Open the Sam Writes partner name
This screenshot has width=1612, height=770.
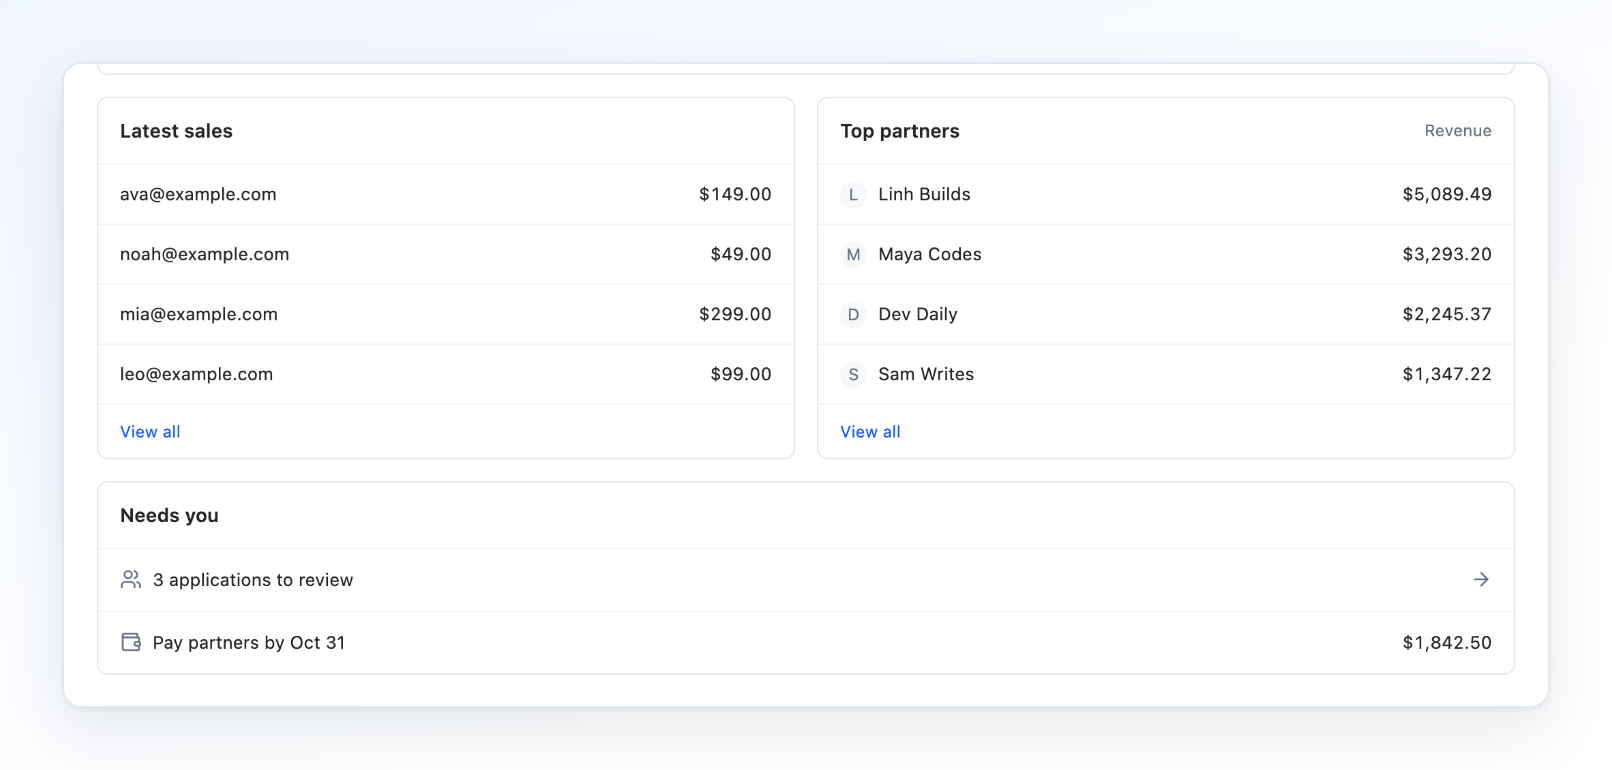click(x=926, y=374)
